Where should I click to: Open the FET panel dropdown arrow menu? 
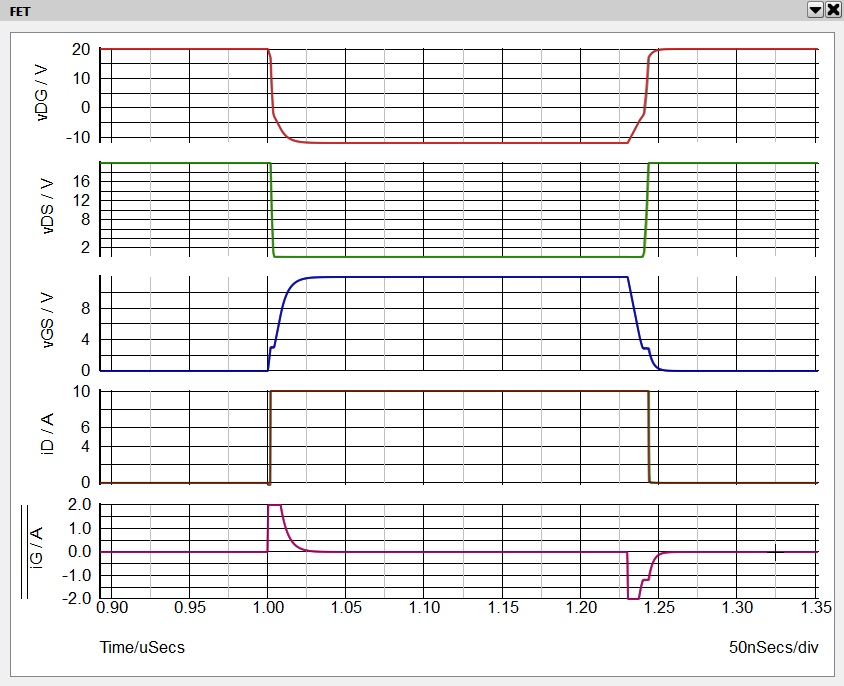[815, 9]
